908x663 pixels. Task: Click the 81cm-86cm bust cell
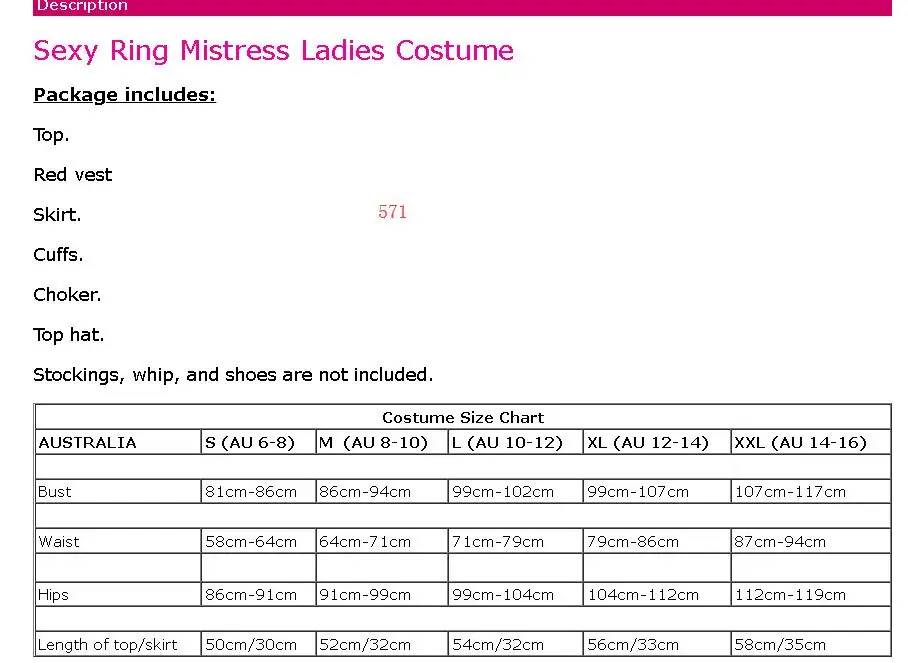tap(258, 492)
